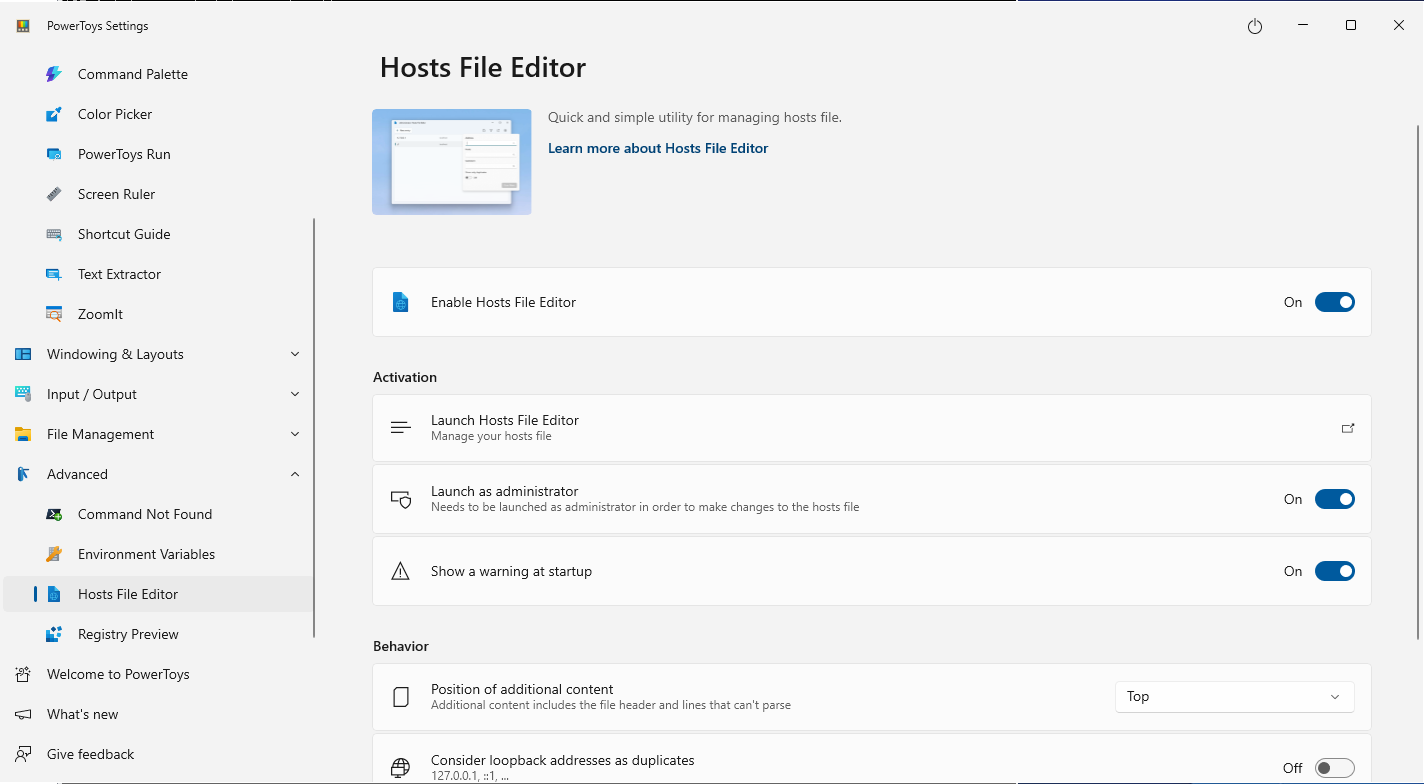The height and width of the screenshot is (784, 1424).
Task: Turn off Enable Hosts File Editor toggle
Action: 1335,302
